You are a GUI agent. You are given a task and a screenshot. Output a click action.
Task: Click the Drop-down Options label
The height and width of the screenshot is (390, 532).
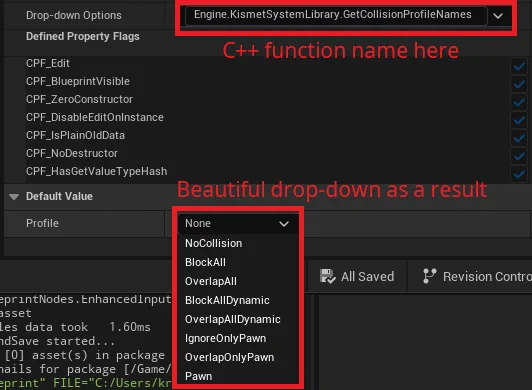pos(74,15)
